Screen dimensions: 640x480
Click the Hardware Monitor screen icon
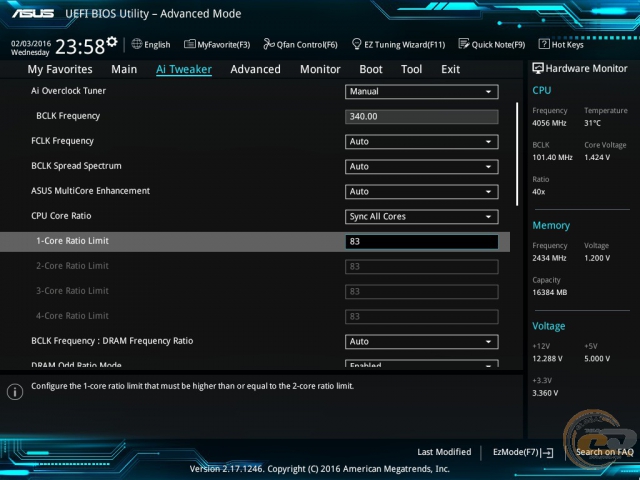(538, 68)
